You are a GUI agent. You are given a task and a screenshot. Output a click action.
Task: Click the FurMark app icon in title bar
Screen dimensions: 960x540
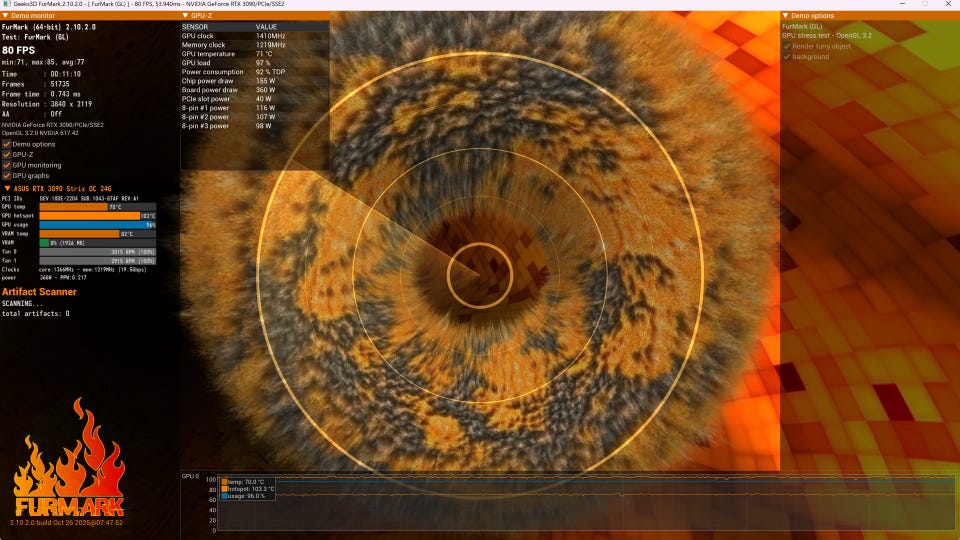[6, 4]
